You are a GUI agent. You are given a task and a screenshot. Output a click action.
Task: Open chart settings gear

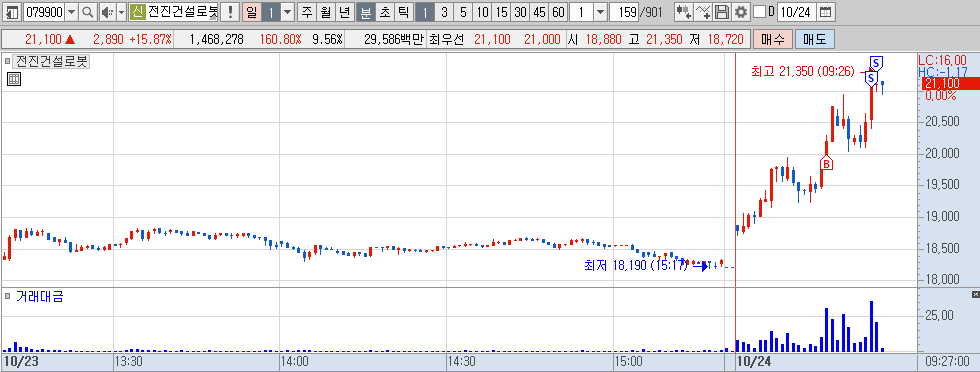click(741, 12)
